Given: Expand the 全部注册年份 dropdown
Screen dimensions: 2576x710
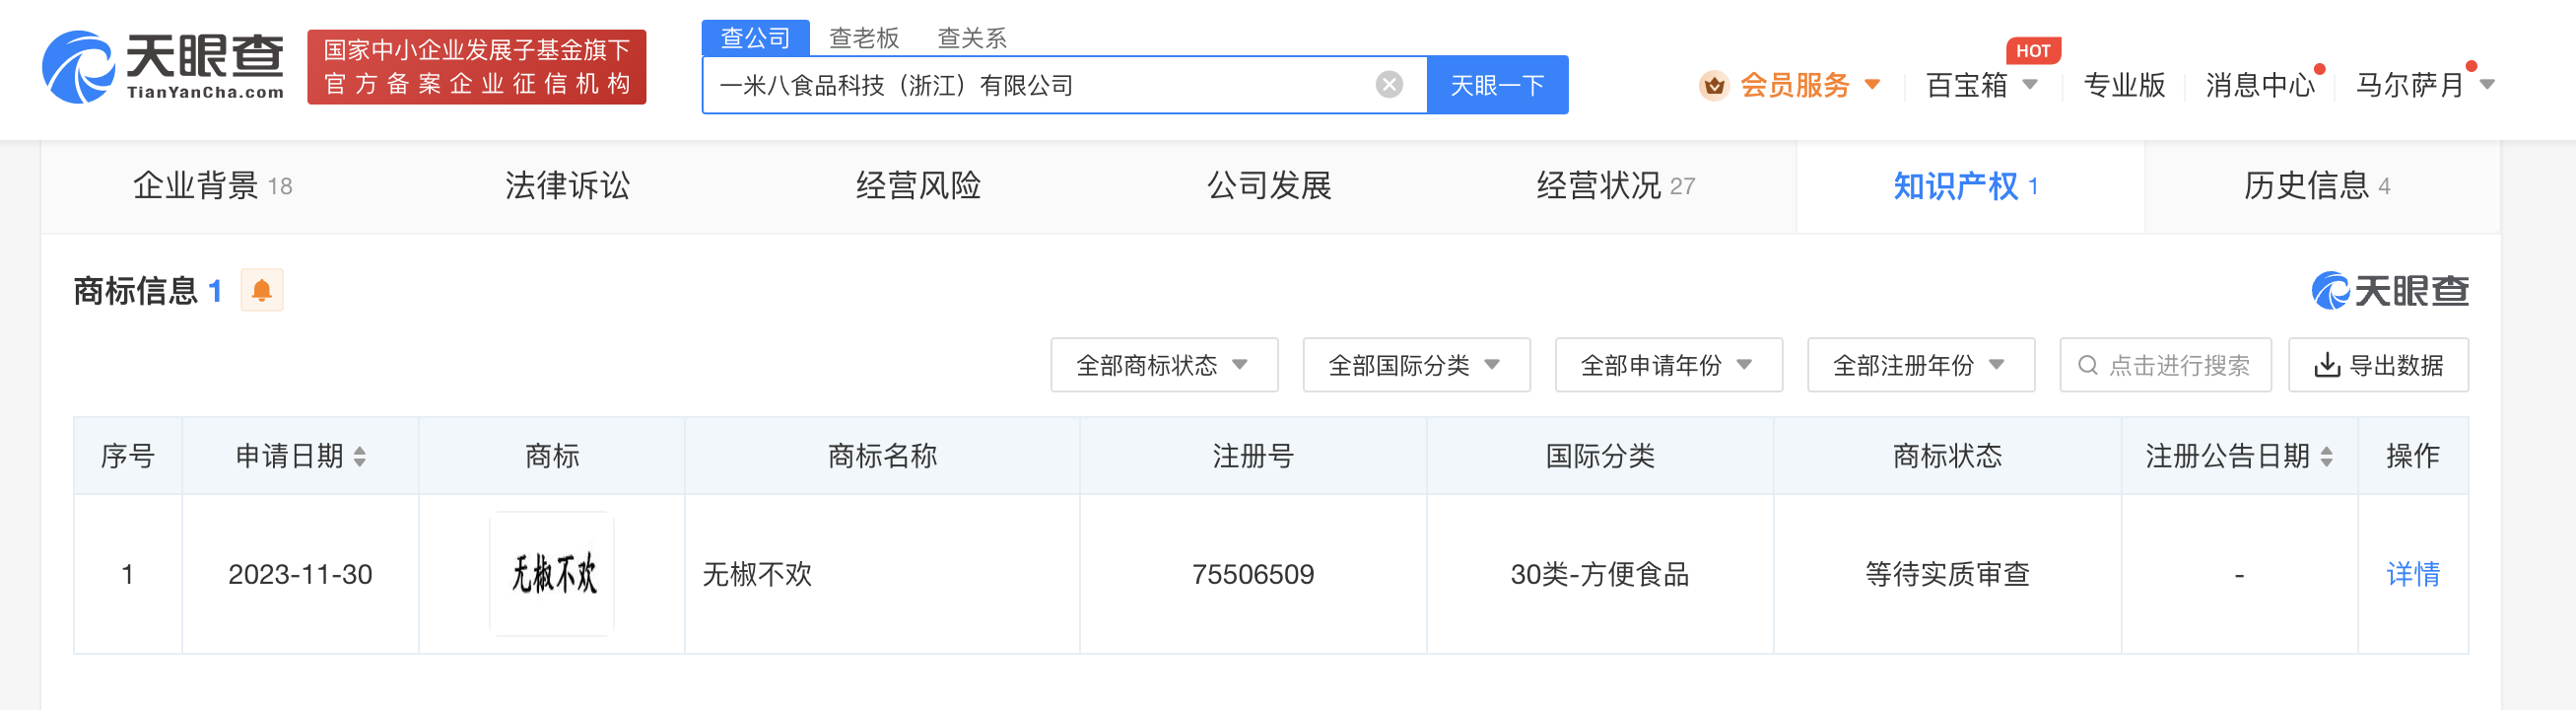Looking at the screenshot, I should [x=1920, y=365].
